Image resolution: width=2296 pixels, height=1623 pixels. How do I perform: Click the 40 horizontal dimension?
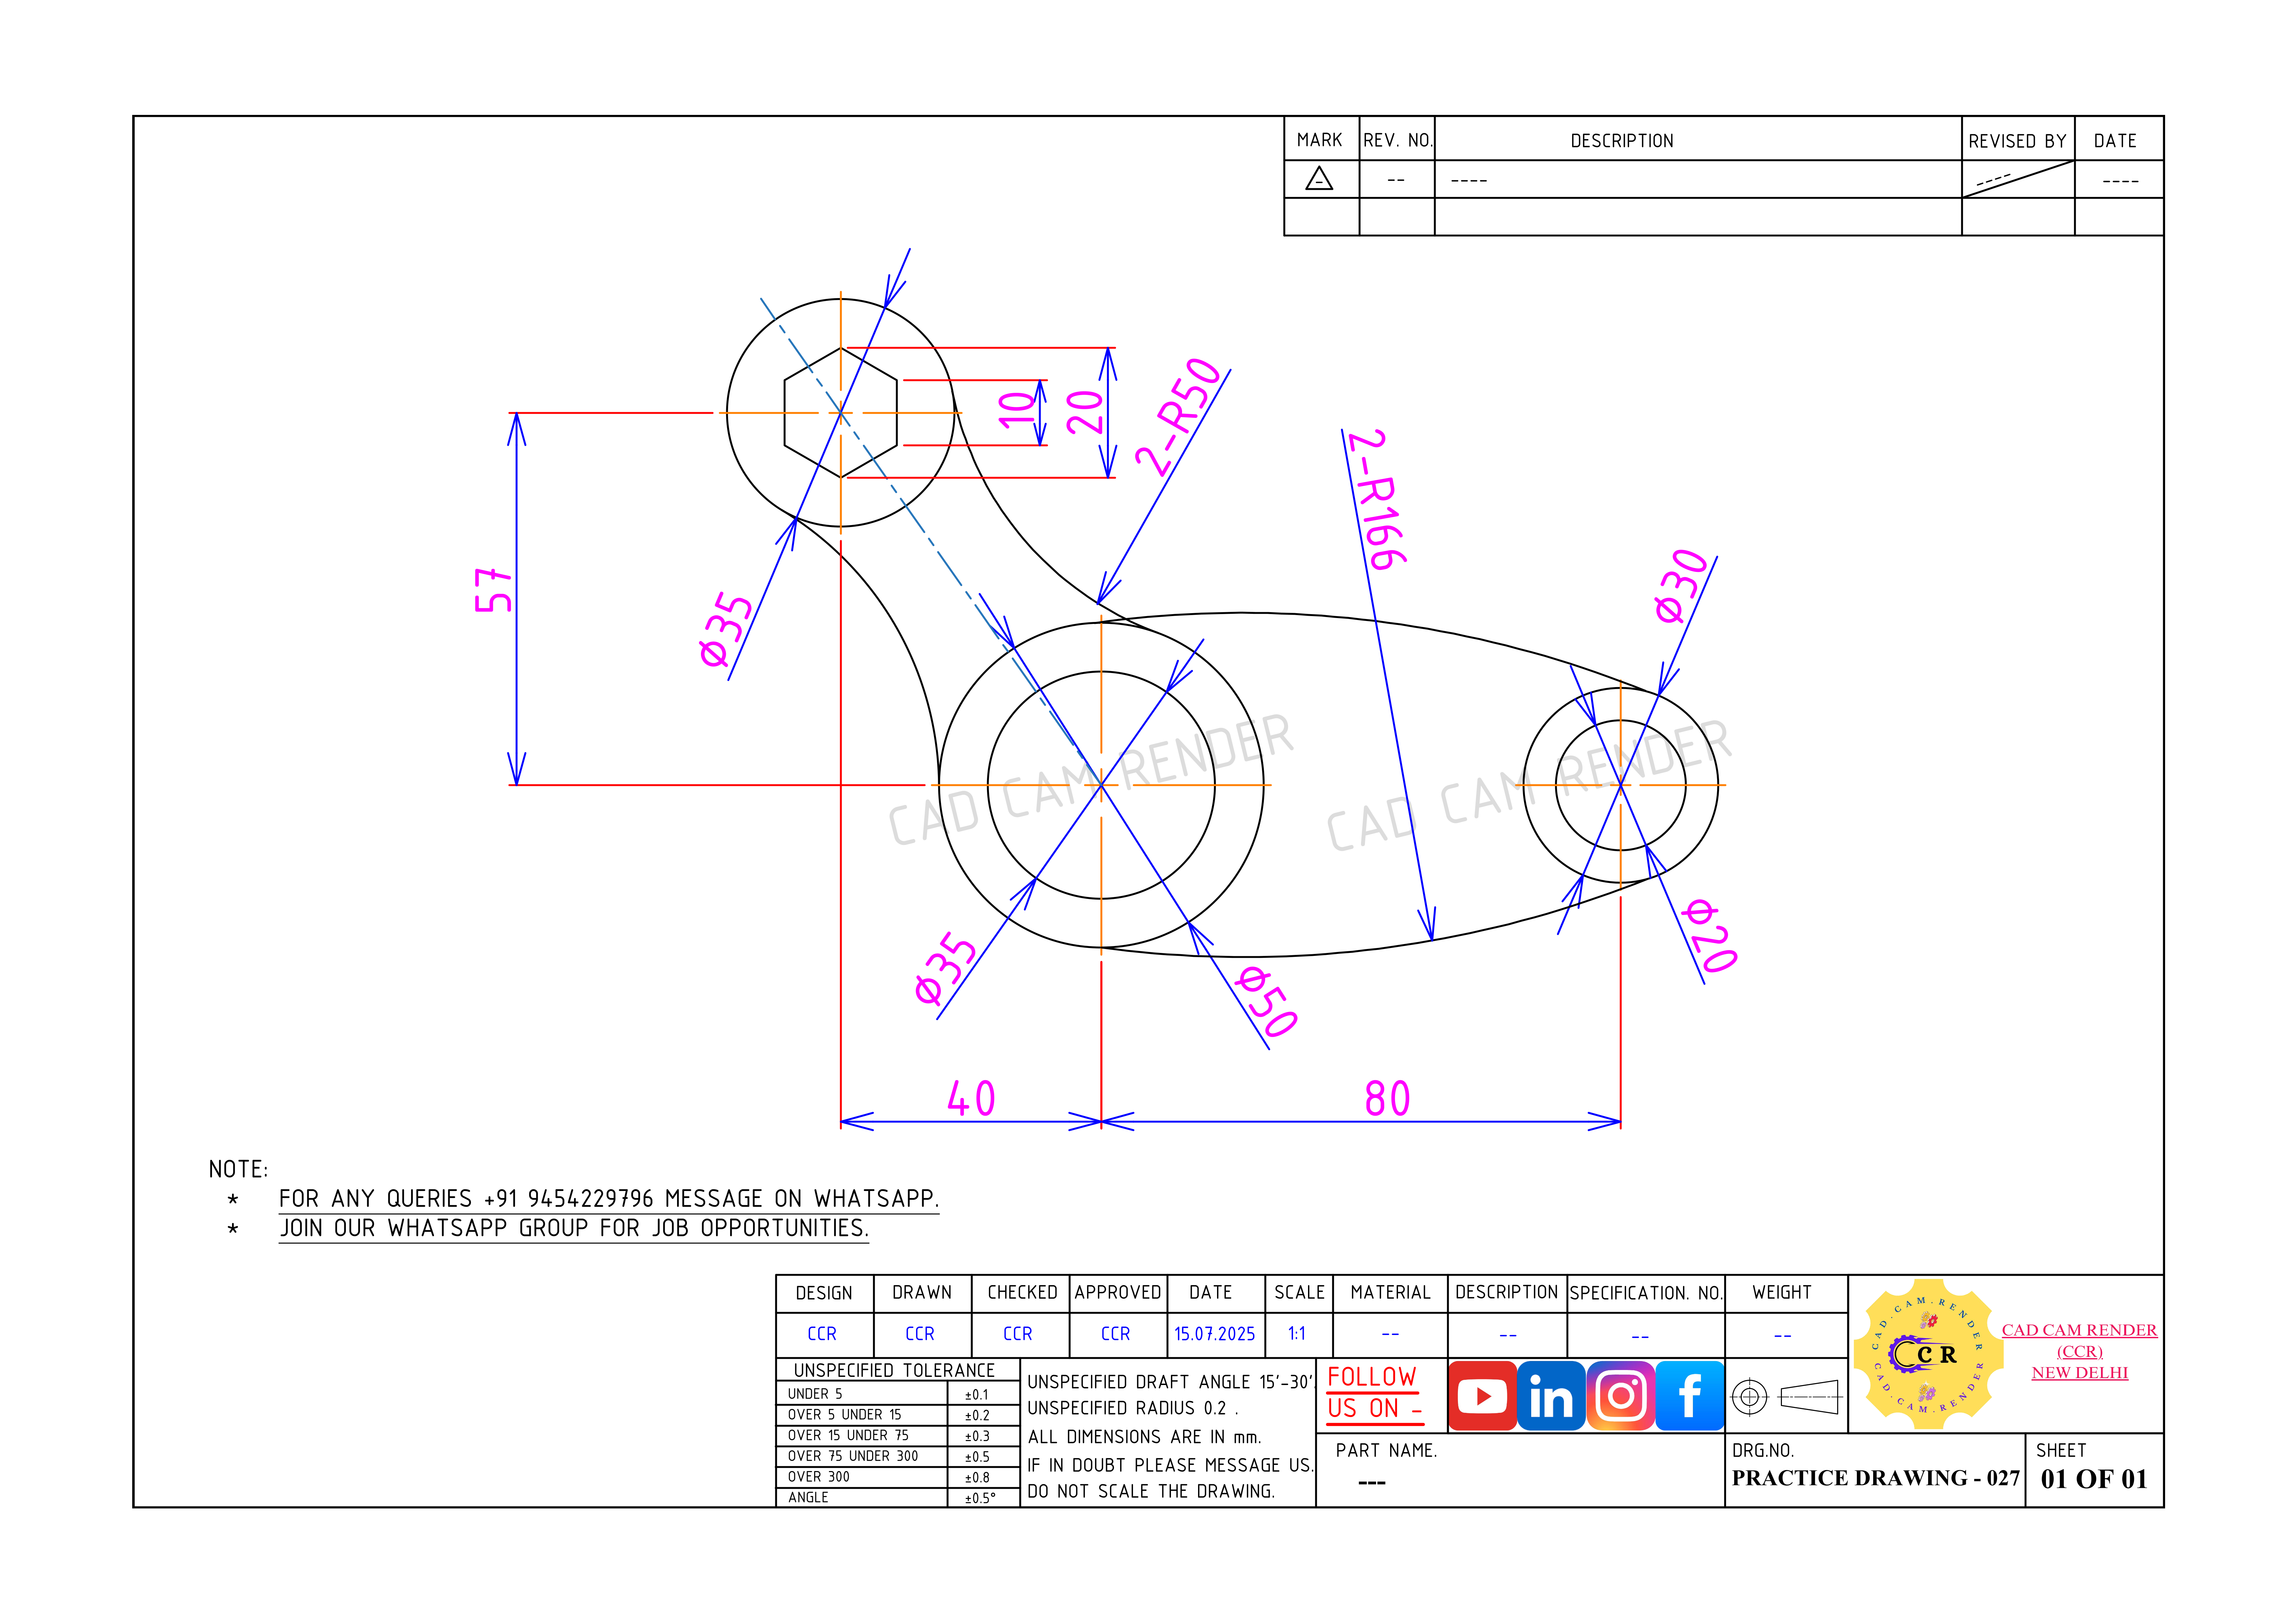click(x=971, y=1098)
